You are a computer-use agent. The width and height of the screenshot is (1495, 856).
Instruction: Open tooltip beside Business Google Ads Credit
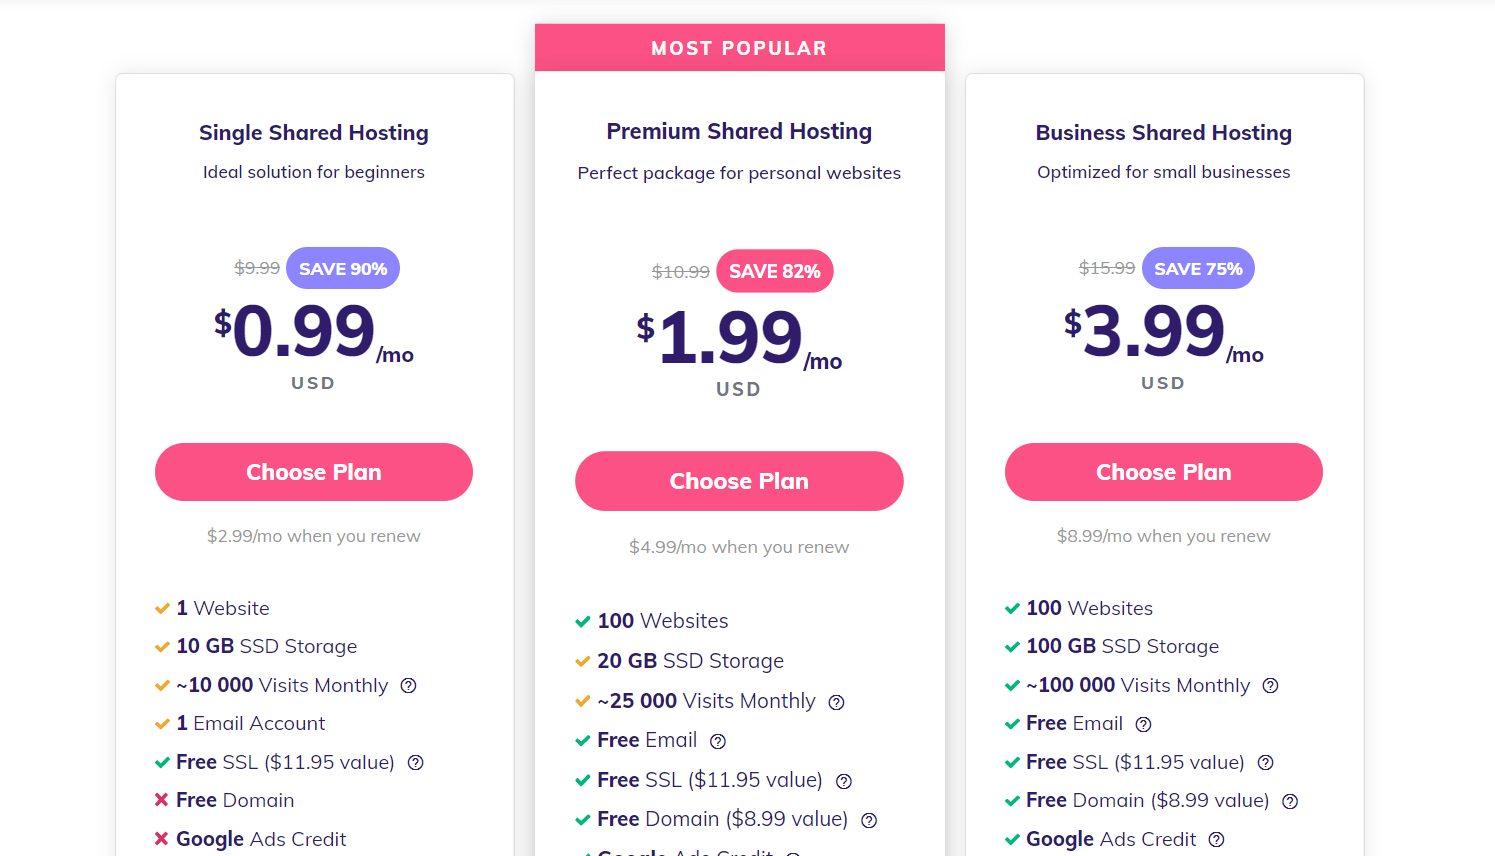click(1216, 840)
